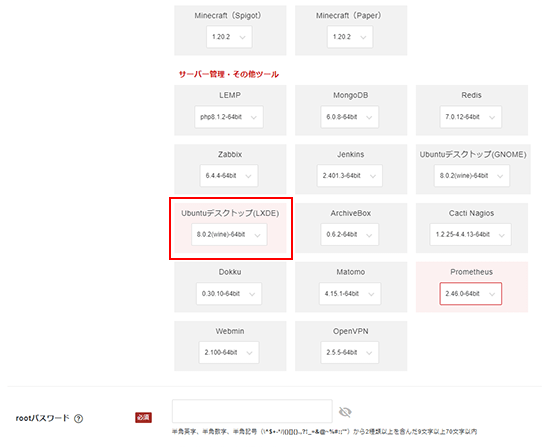Open Ubuntu Desktop (GNOME) version dropdown
This screenshot has height=447, width=550.
(472, 175)
